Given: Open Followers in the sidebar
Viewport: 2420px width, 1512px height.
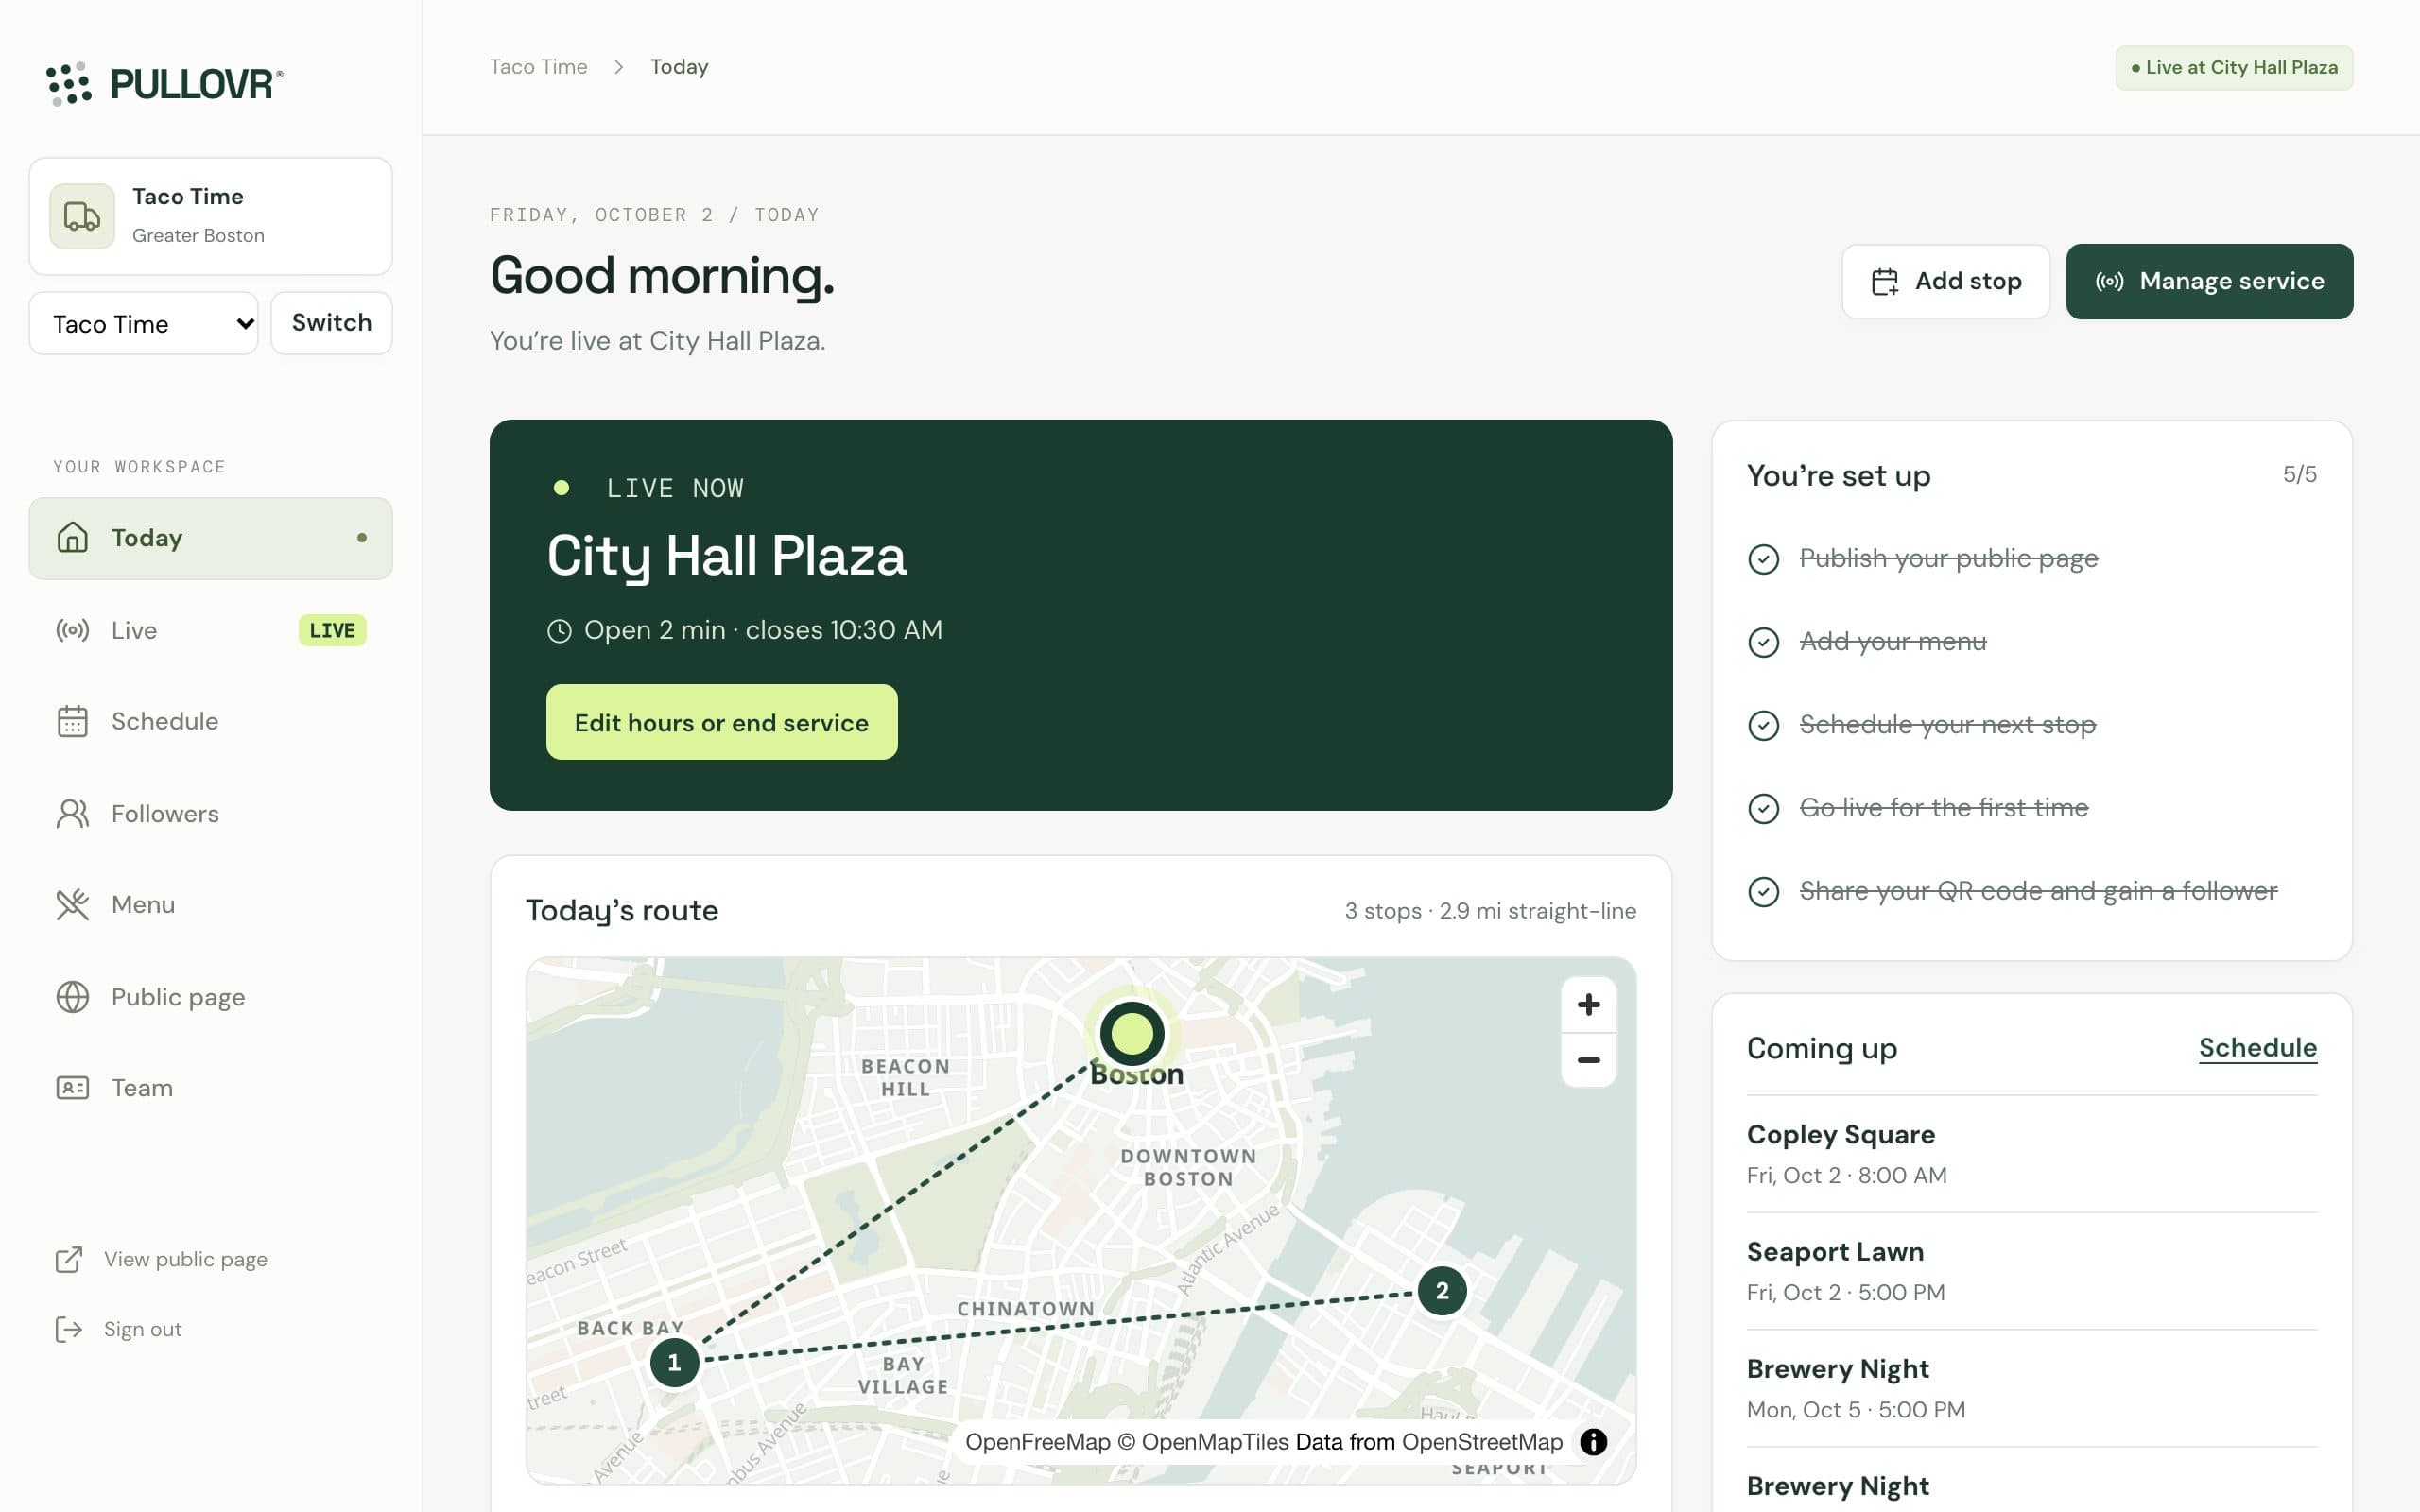Looking at the screenshot, I should pyautogui.click(x=210, y=813).
